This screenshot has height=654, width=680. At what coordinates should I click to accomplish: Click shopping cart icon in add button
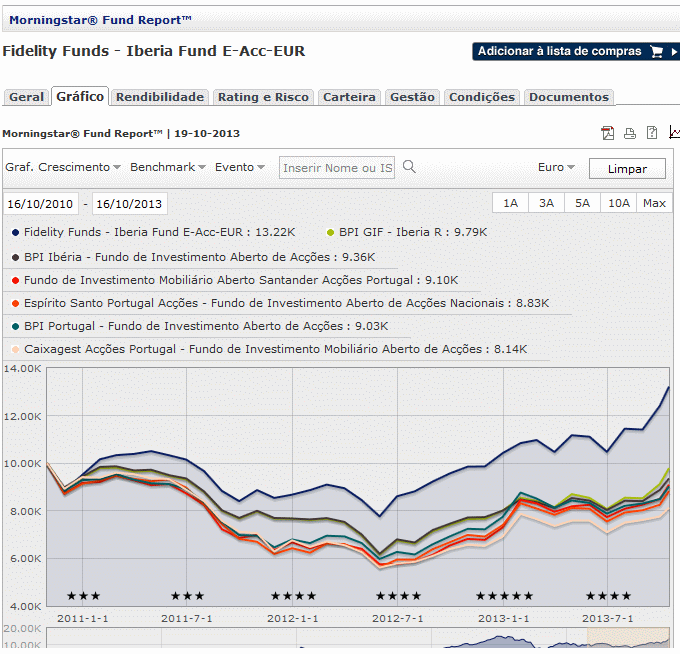(x=657, y=52)
